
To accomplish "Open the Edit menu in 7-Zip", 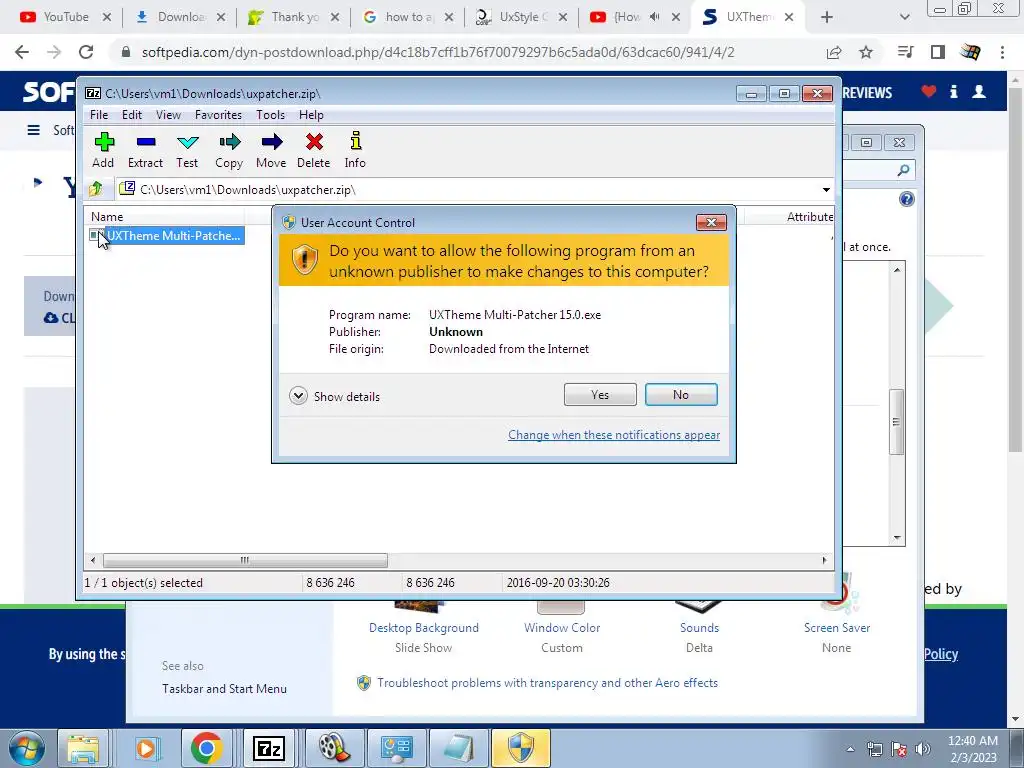I will coord(132,115).
